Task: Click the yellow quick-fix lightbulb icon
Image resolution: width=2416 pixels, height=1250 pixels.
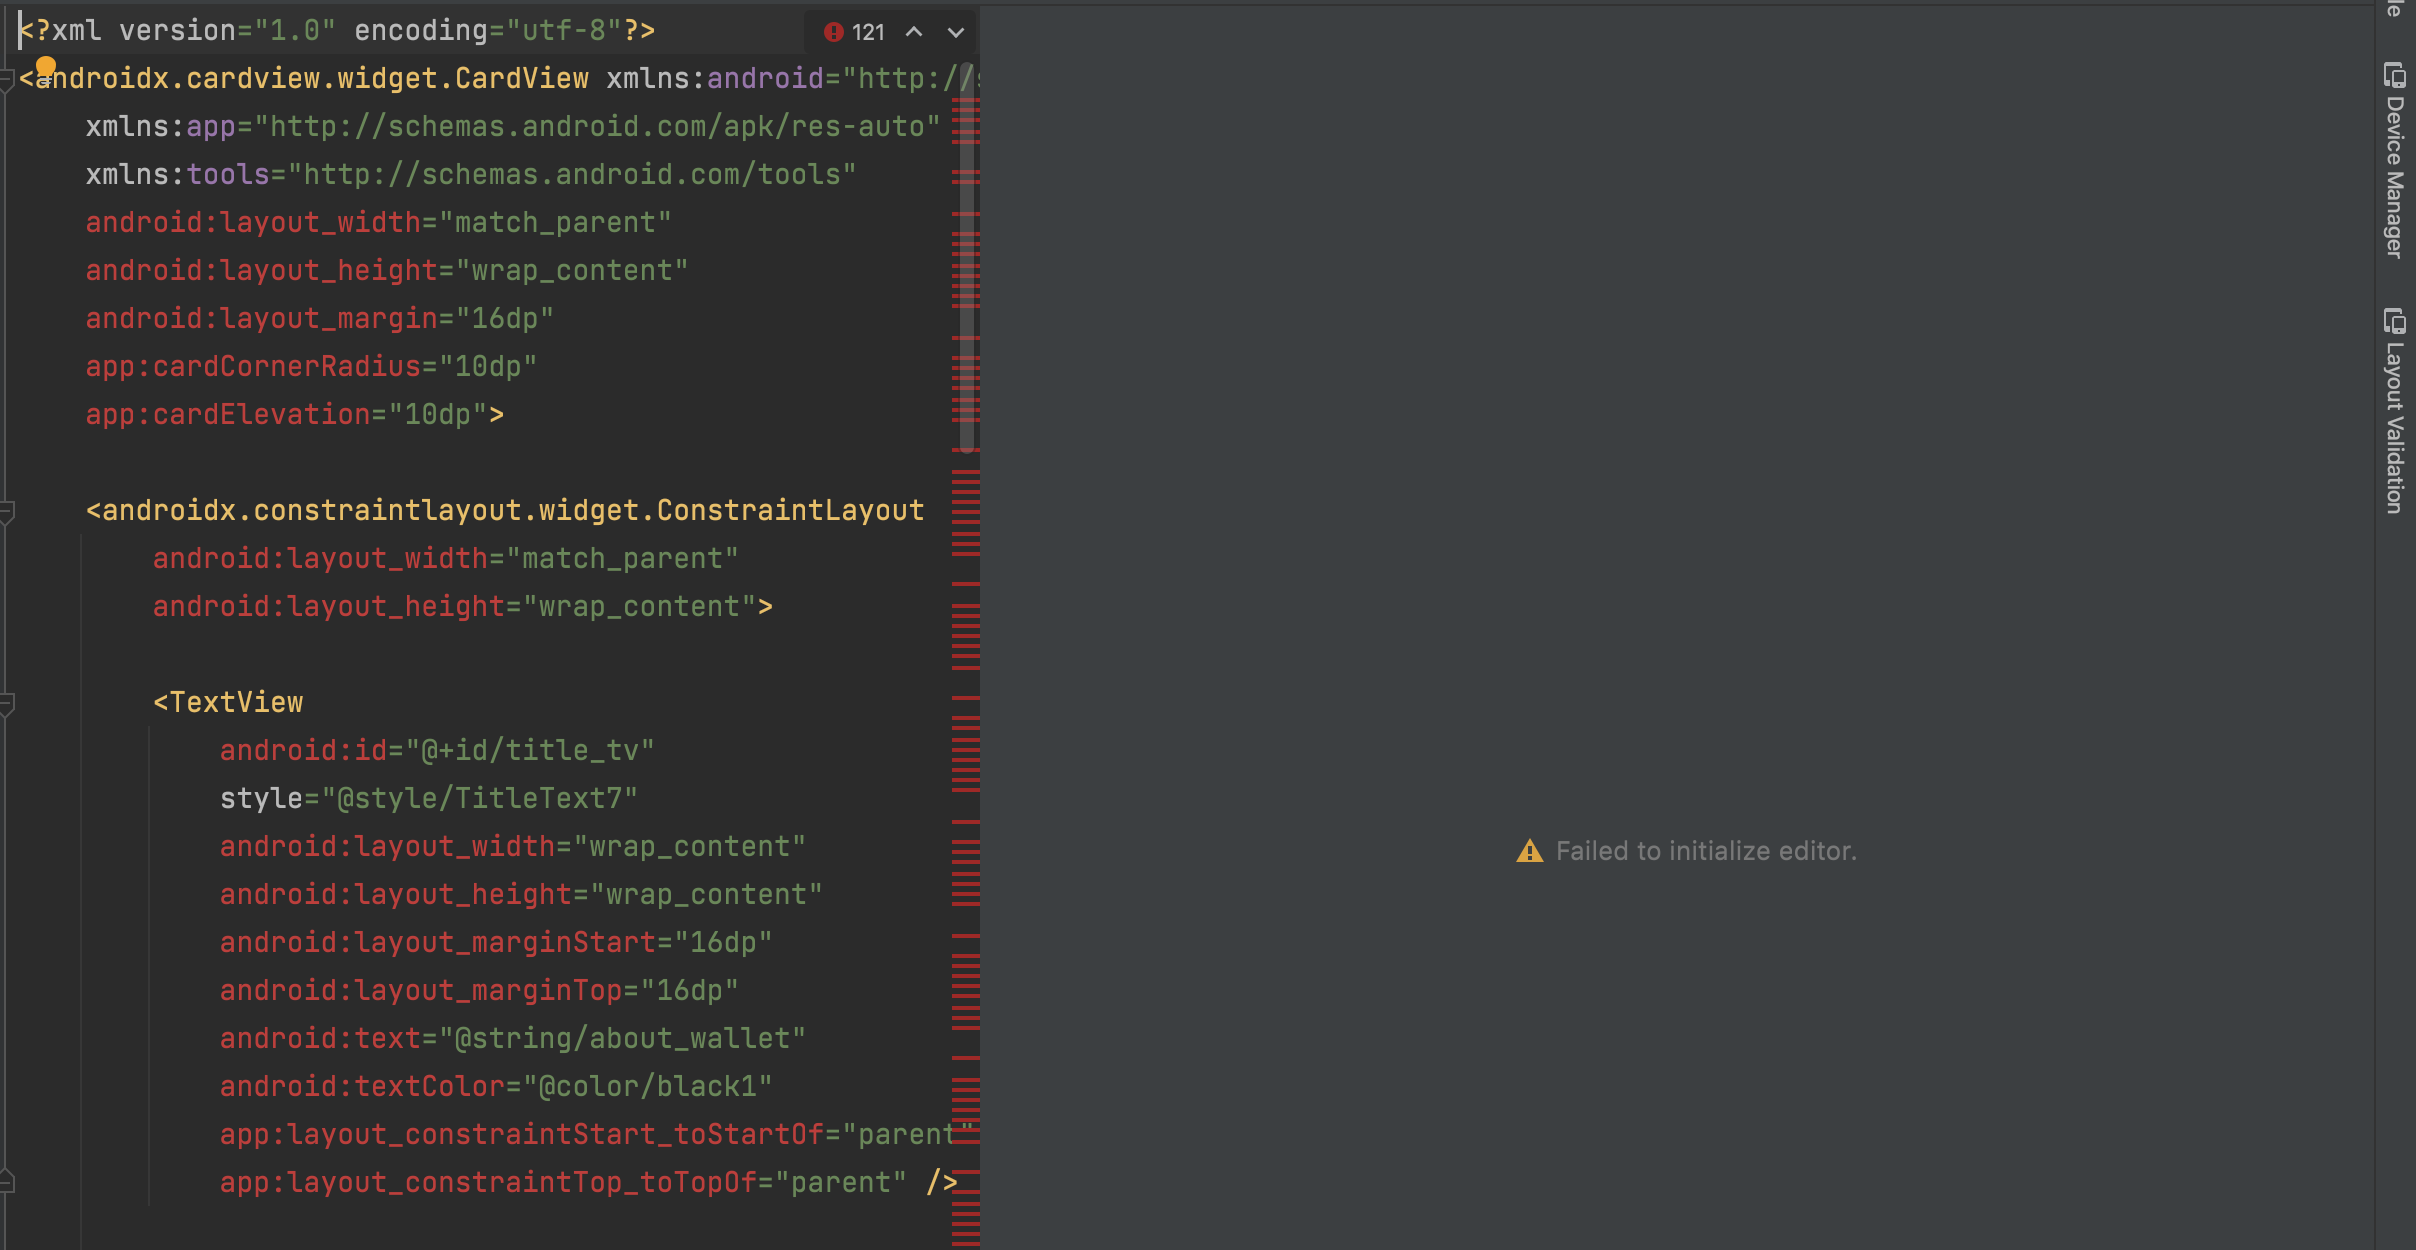Action: (x=46, y=67)
